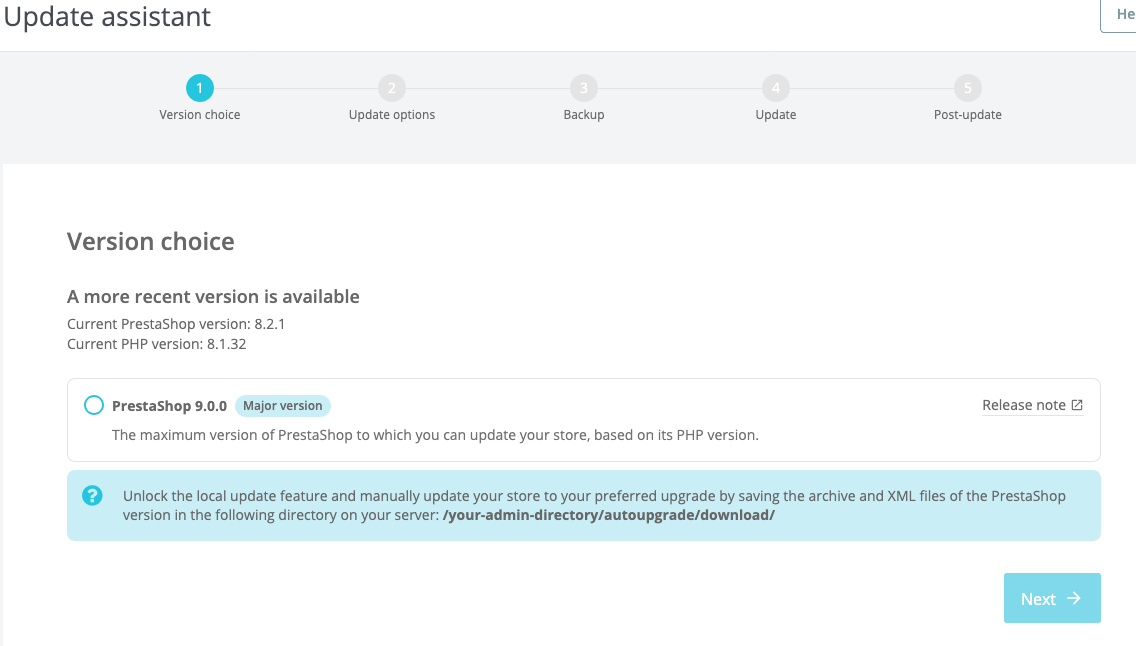
Task: Select the PrestaShop 9.0.0 radio button
Action: [x=94, y=405]
